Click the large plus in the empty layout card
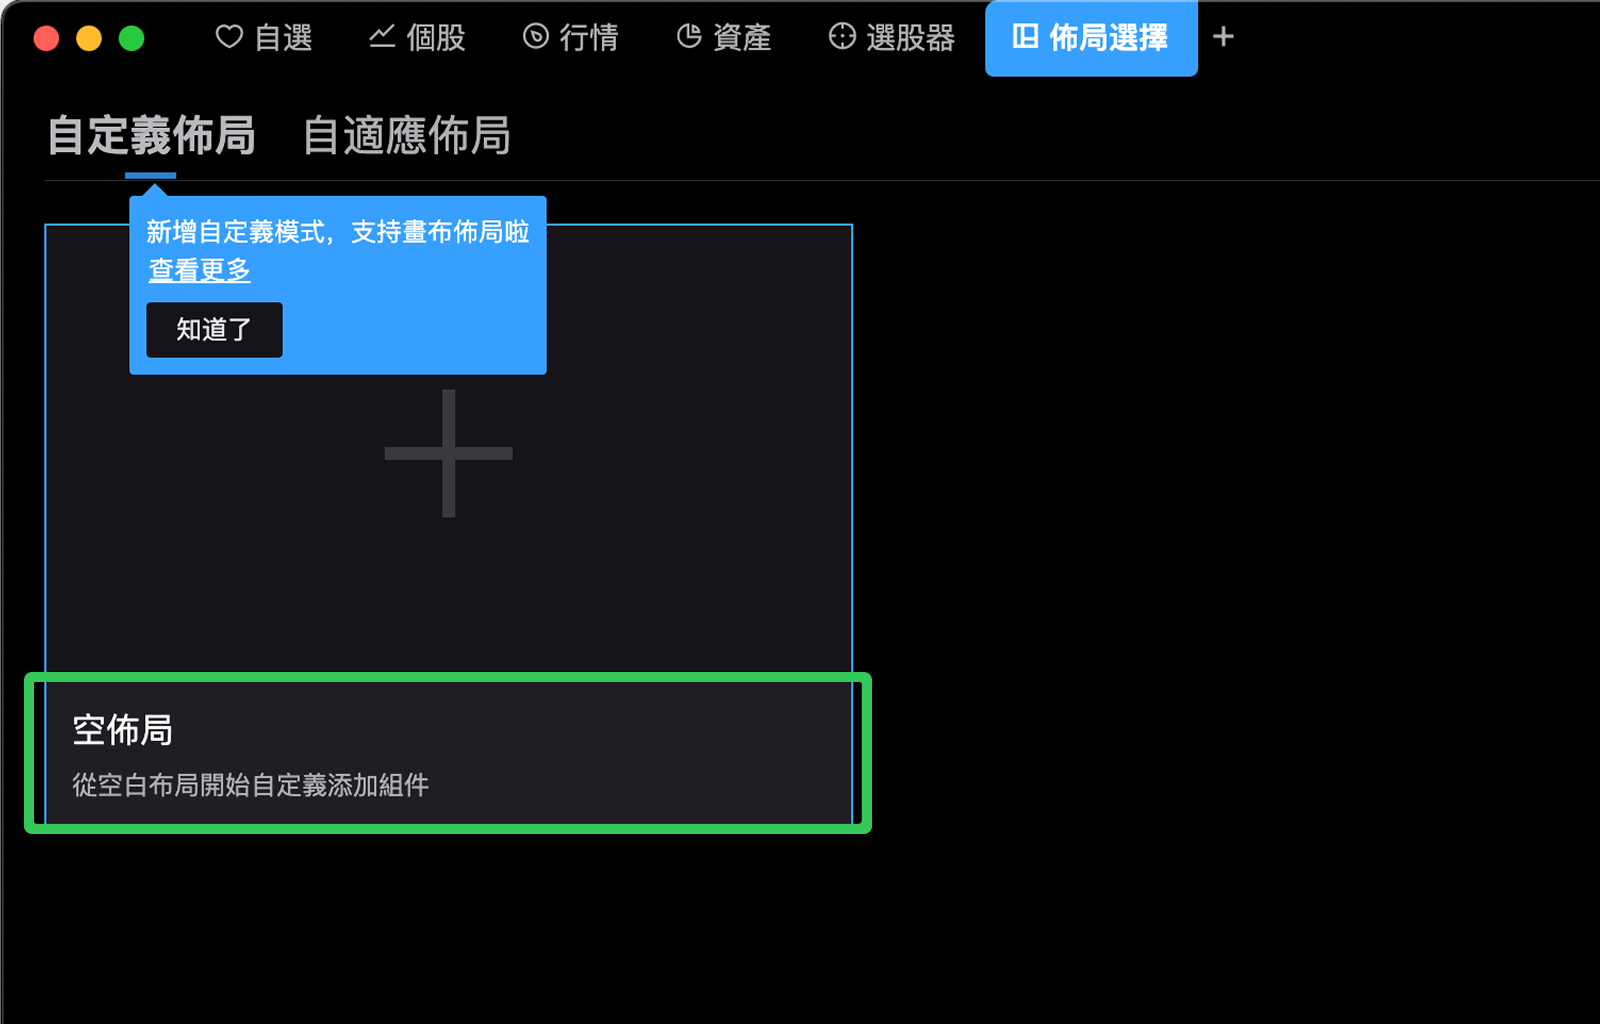This screenshot has height=1024, width=1600. 448,453
